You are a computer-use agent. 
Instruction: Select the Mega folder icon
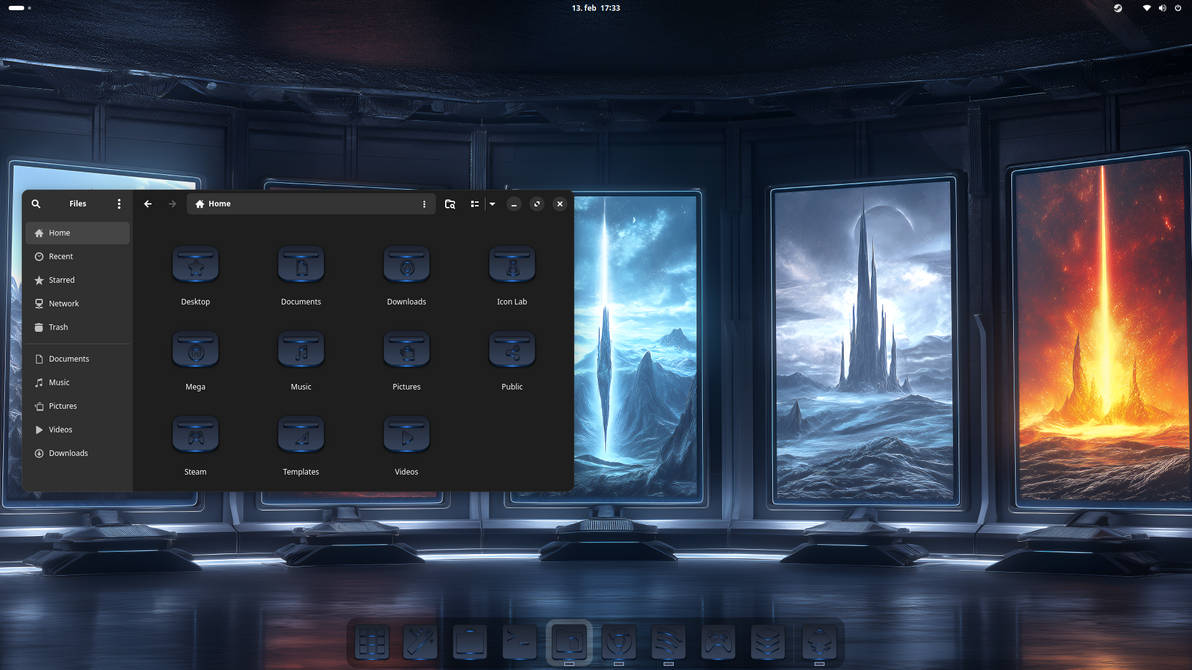(195, 350)
